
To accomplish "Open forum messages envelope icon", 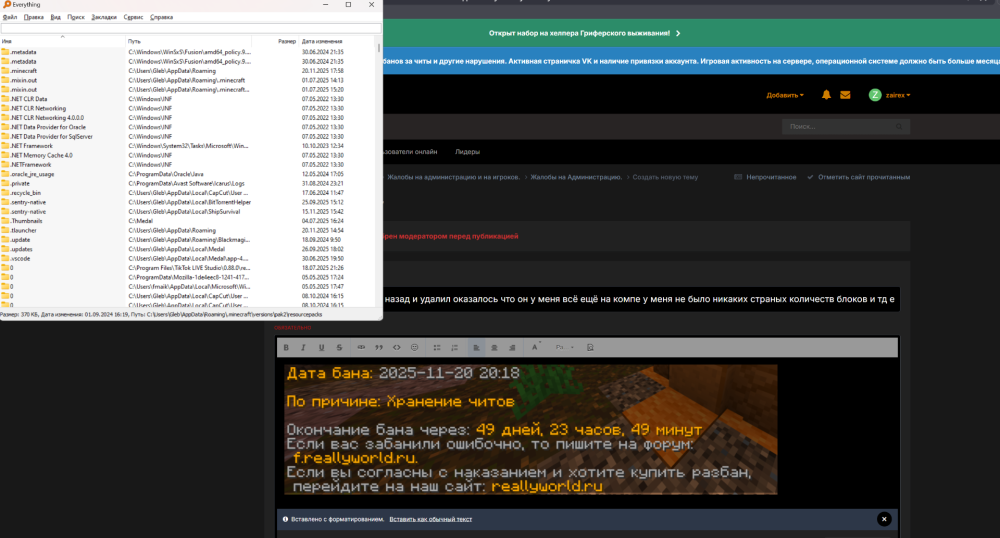I will coord(845,95).
